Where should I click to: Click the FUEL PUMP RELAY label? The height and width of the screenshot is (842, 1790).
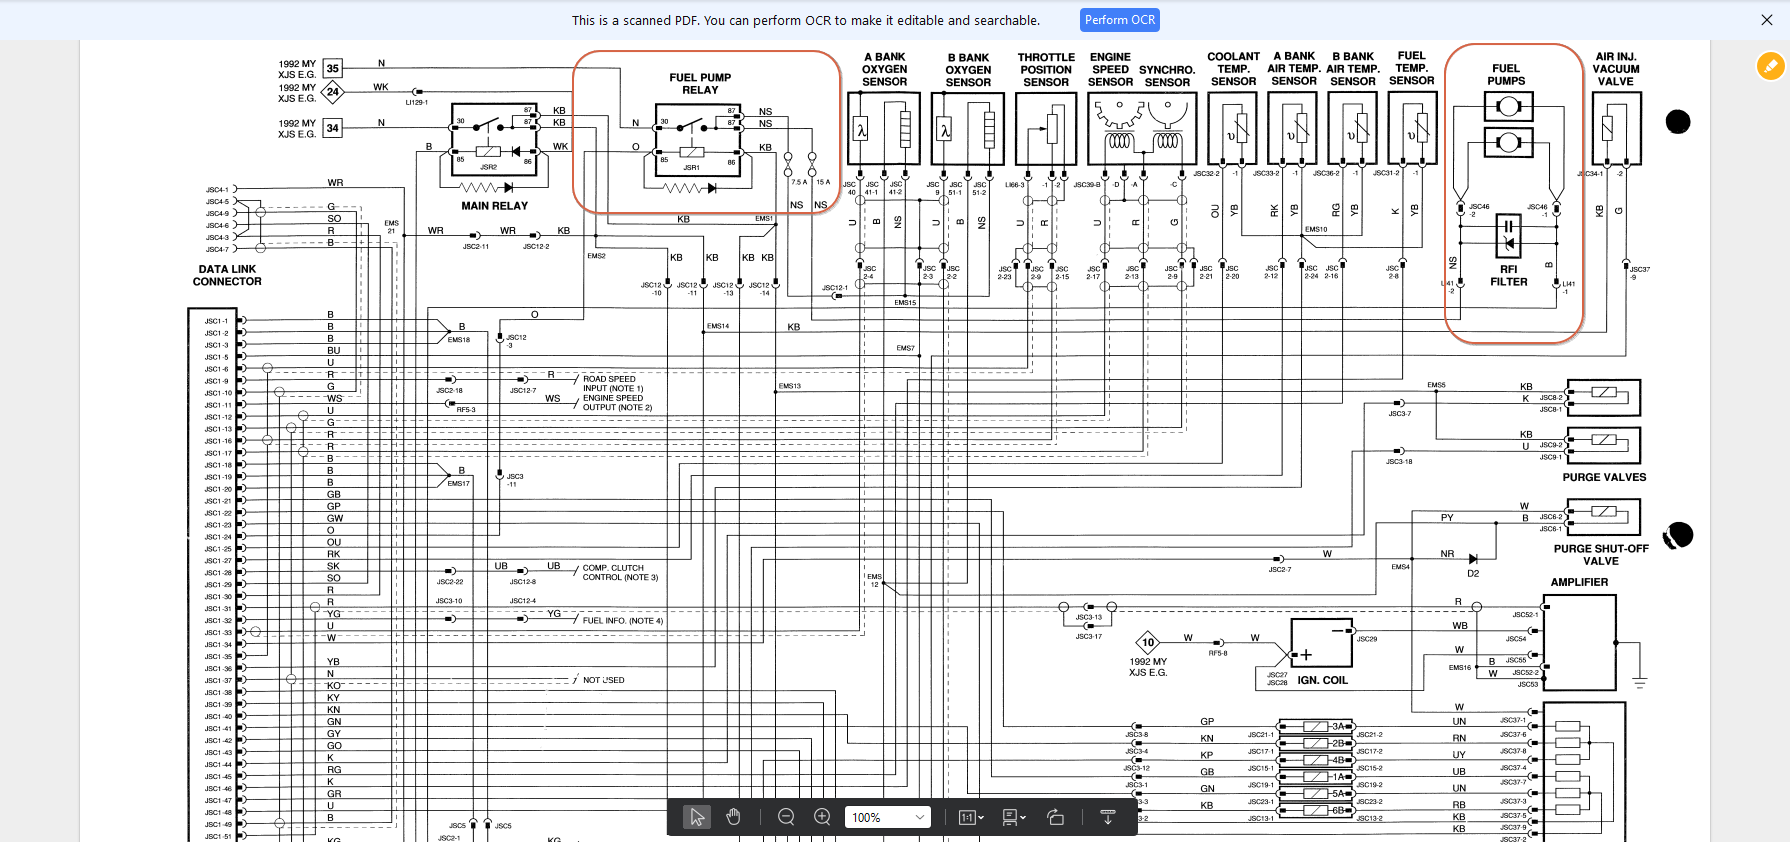[x=700, y=83]
